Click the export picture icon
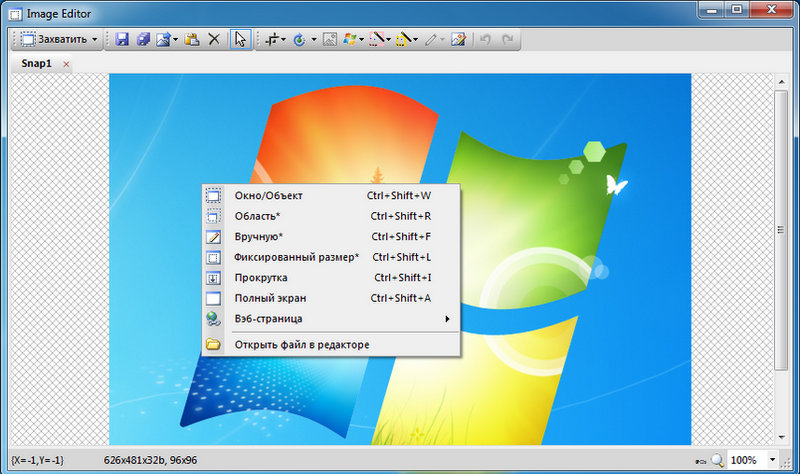 pos(163,39)
